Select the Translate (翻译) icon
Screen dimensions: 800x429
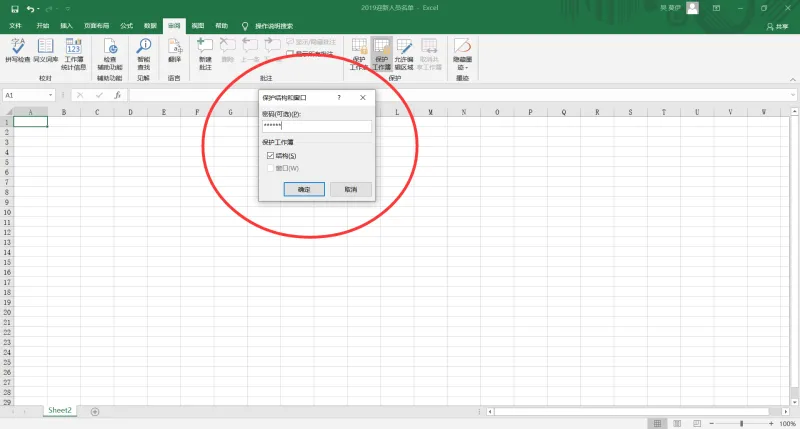[x=174, y=51]
